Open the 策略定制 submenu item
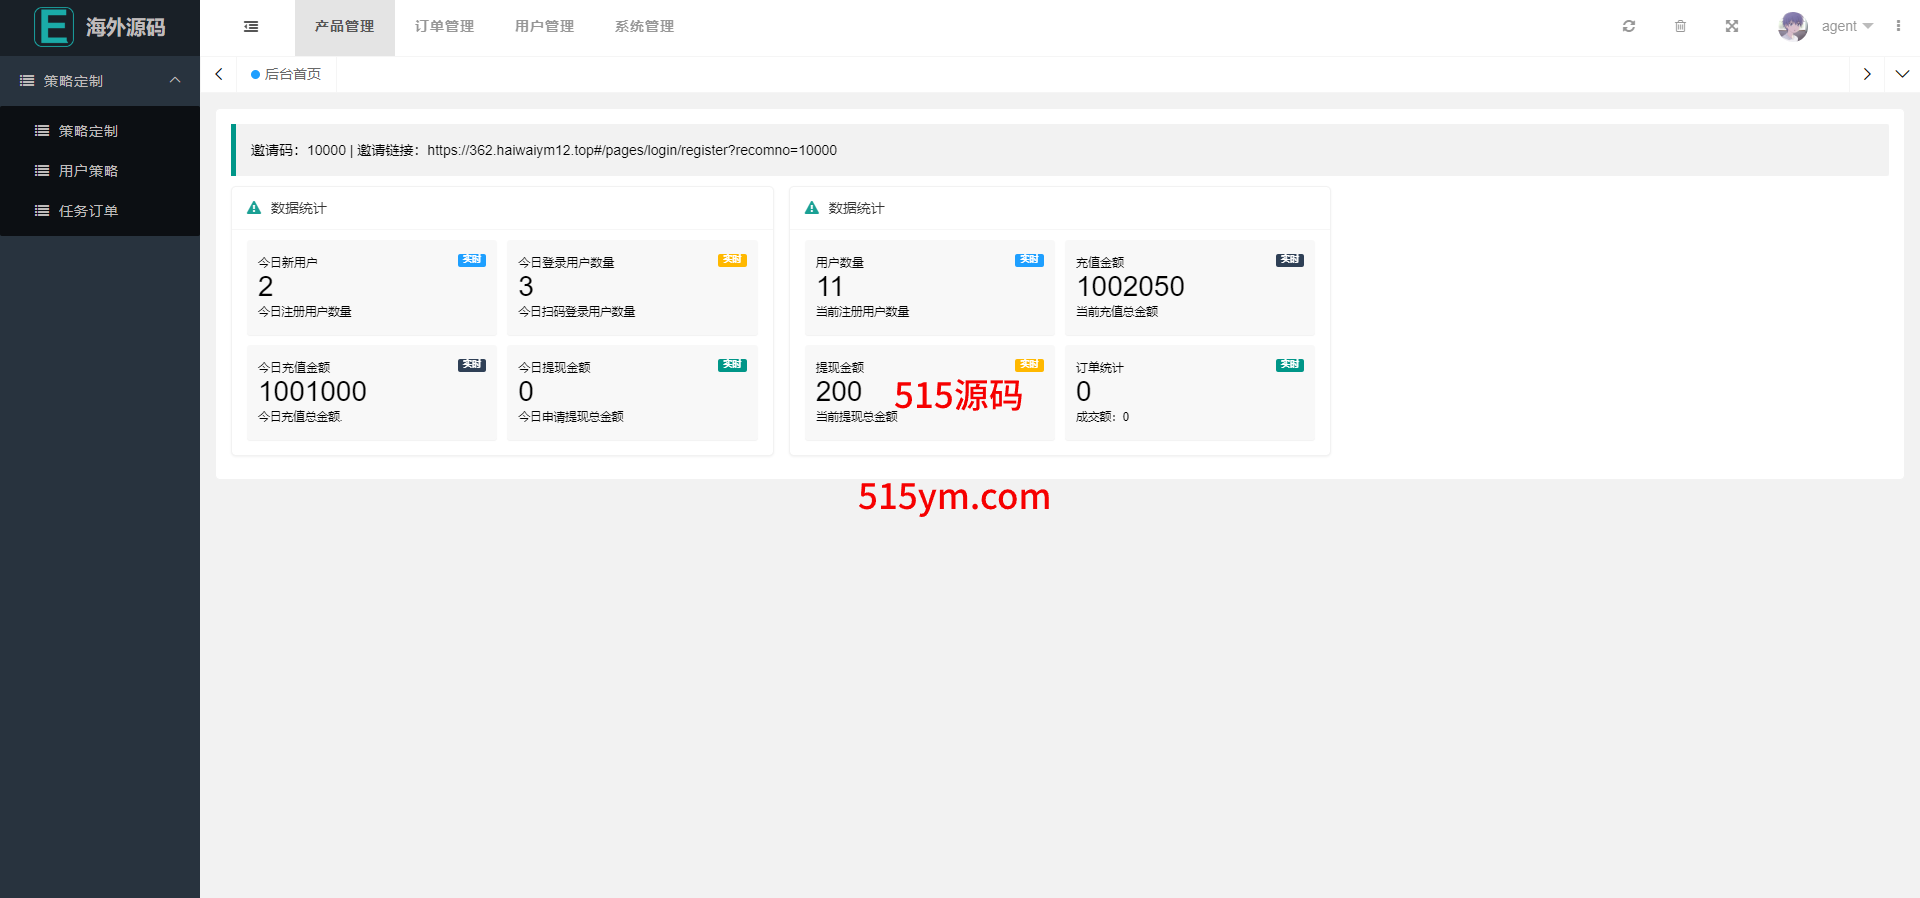Viewport: 1920px width, 898px height. [88, 131]
